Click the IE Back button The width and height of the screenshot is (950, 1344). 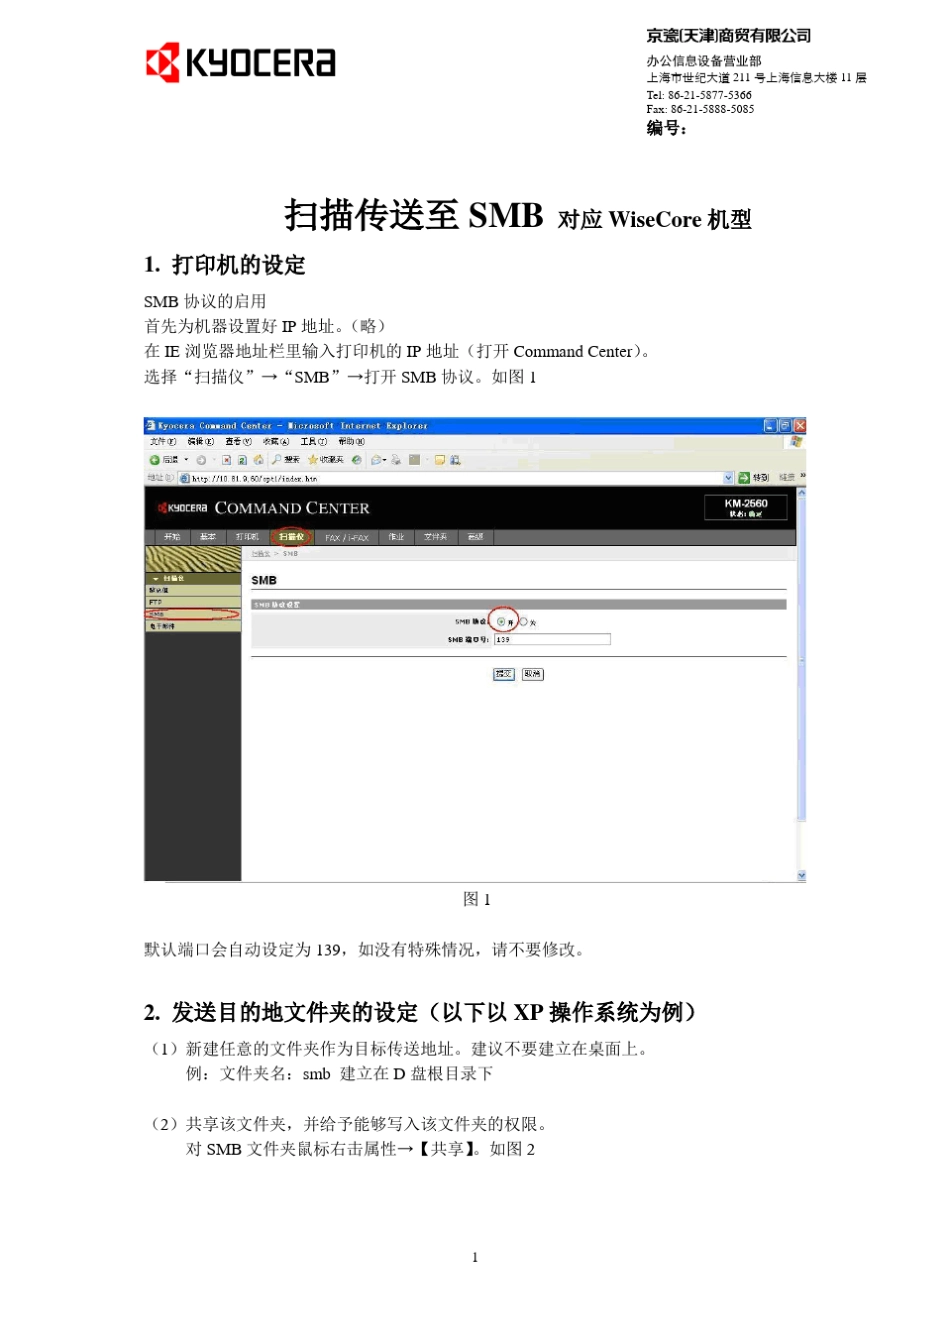(x=164, y=460)
